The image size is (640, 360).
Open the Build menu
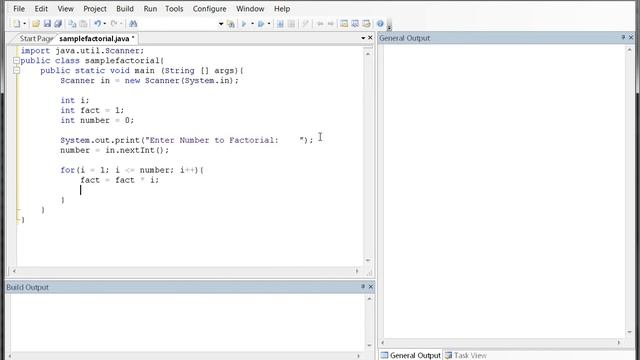click(125, 9)
